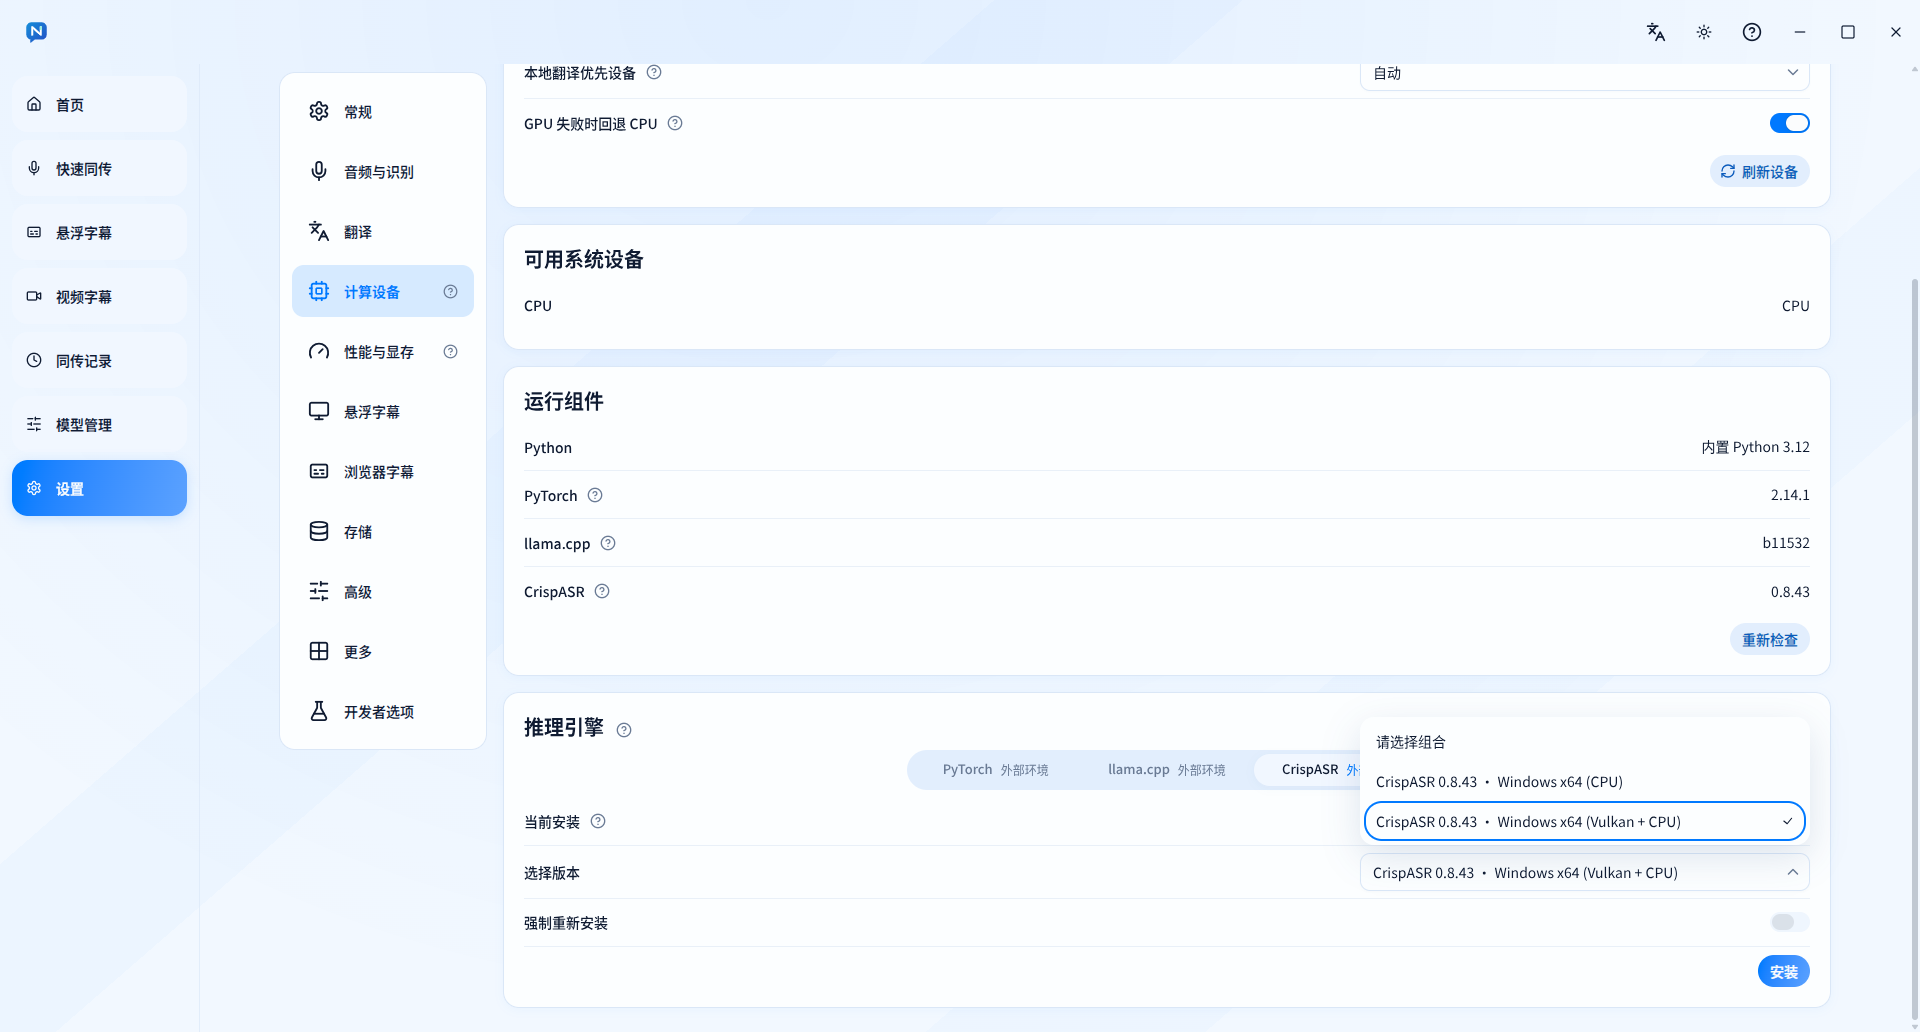Choose CrispASR 0.8.43 Windows x64 (CPU) option

1585,781
